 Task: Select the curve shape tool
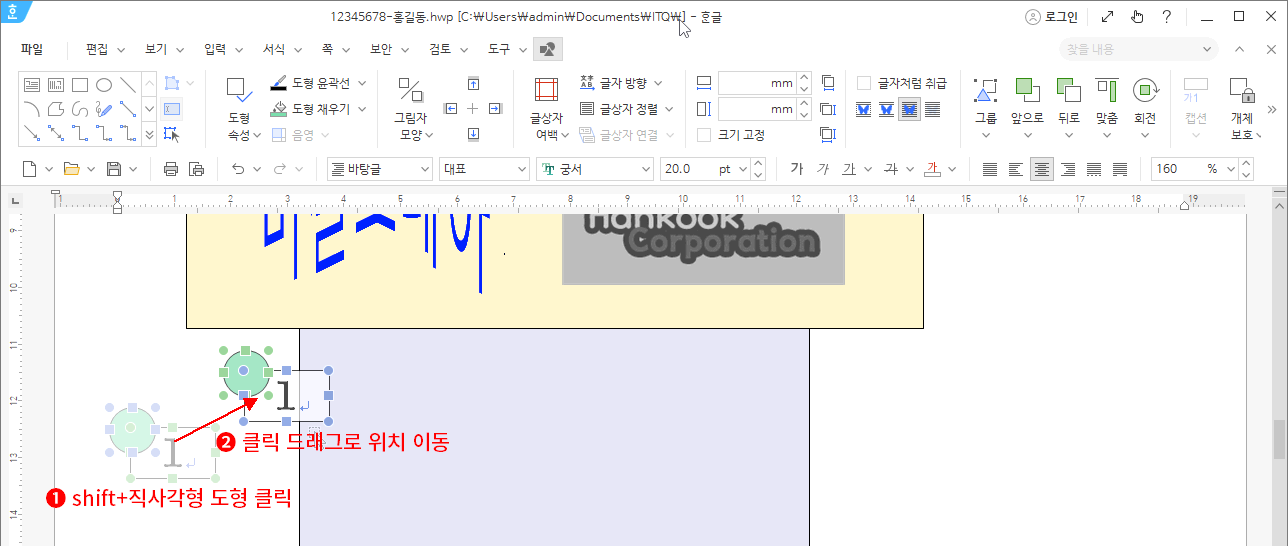tap(80, 108)
